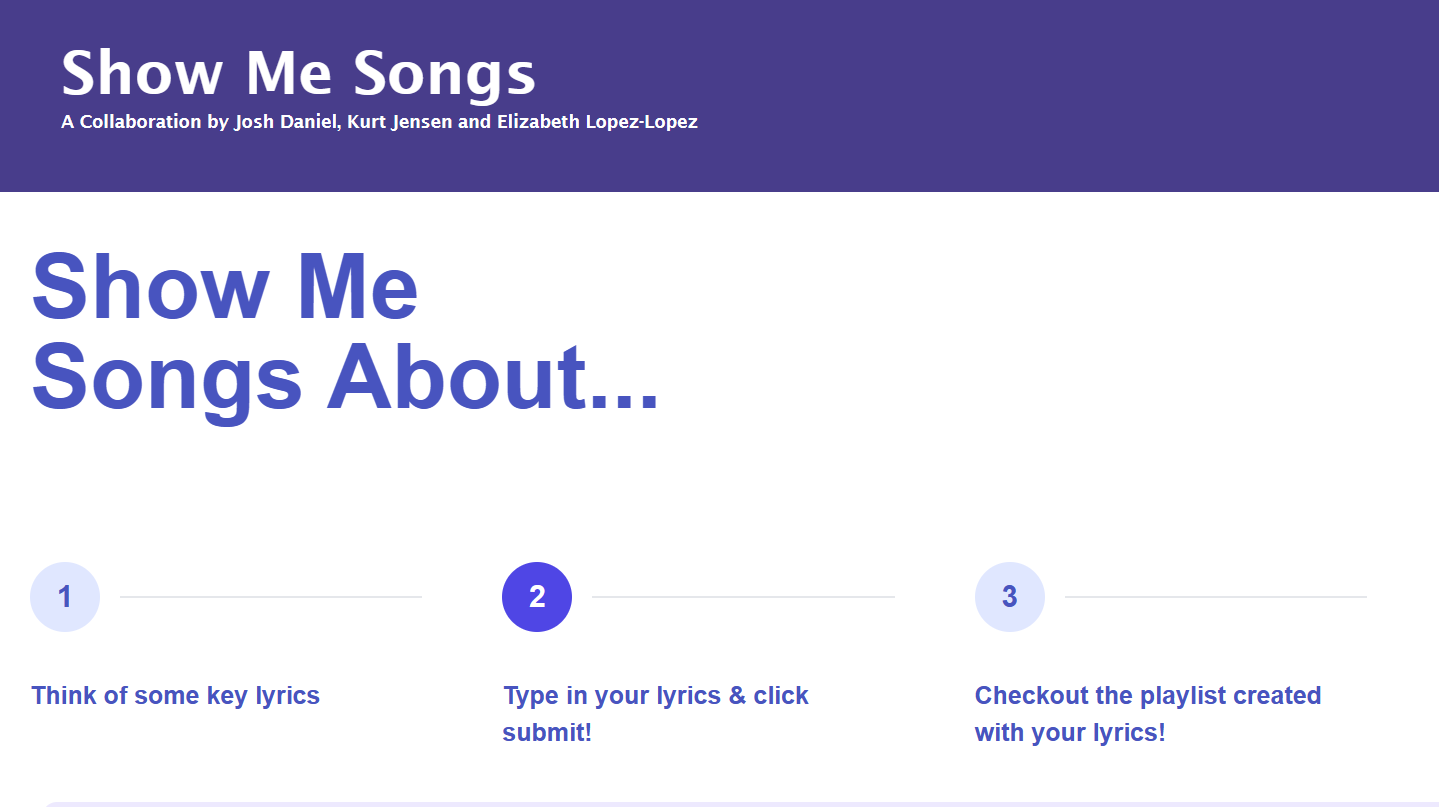Click the step 1 circle
Screen dimensions: 1439x807
tap(65, 597)
